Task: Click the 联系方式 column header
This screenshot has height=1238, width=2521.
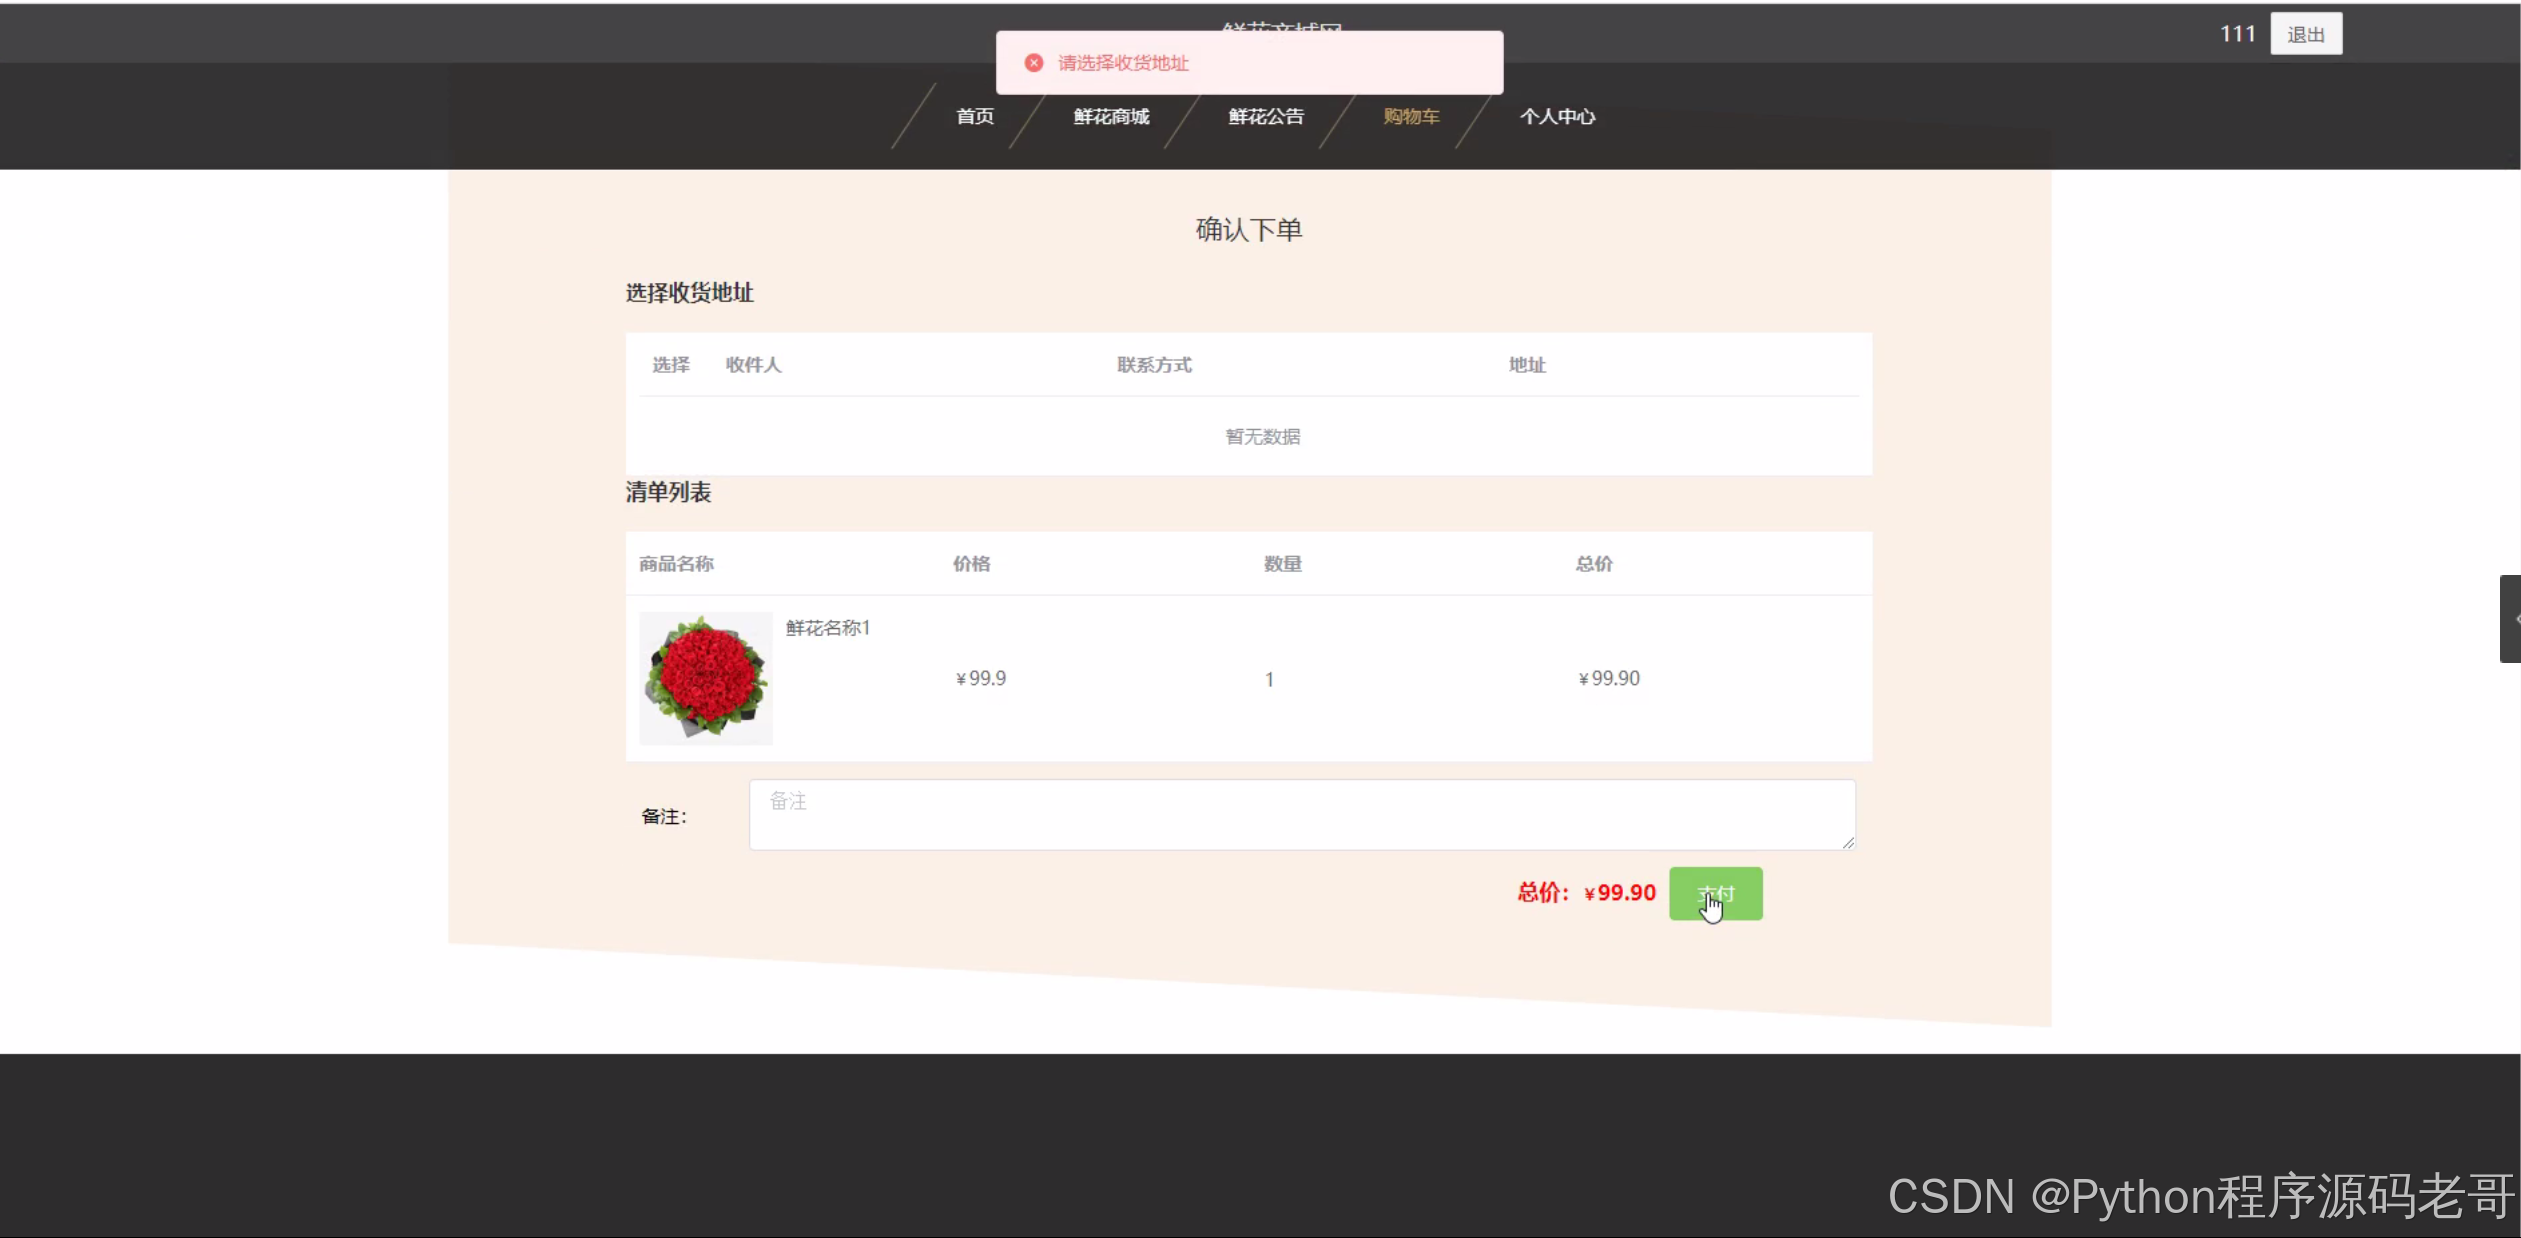Action: coord(1154,365)
